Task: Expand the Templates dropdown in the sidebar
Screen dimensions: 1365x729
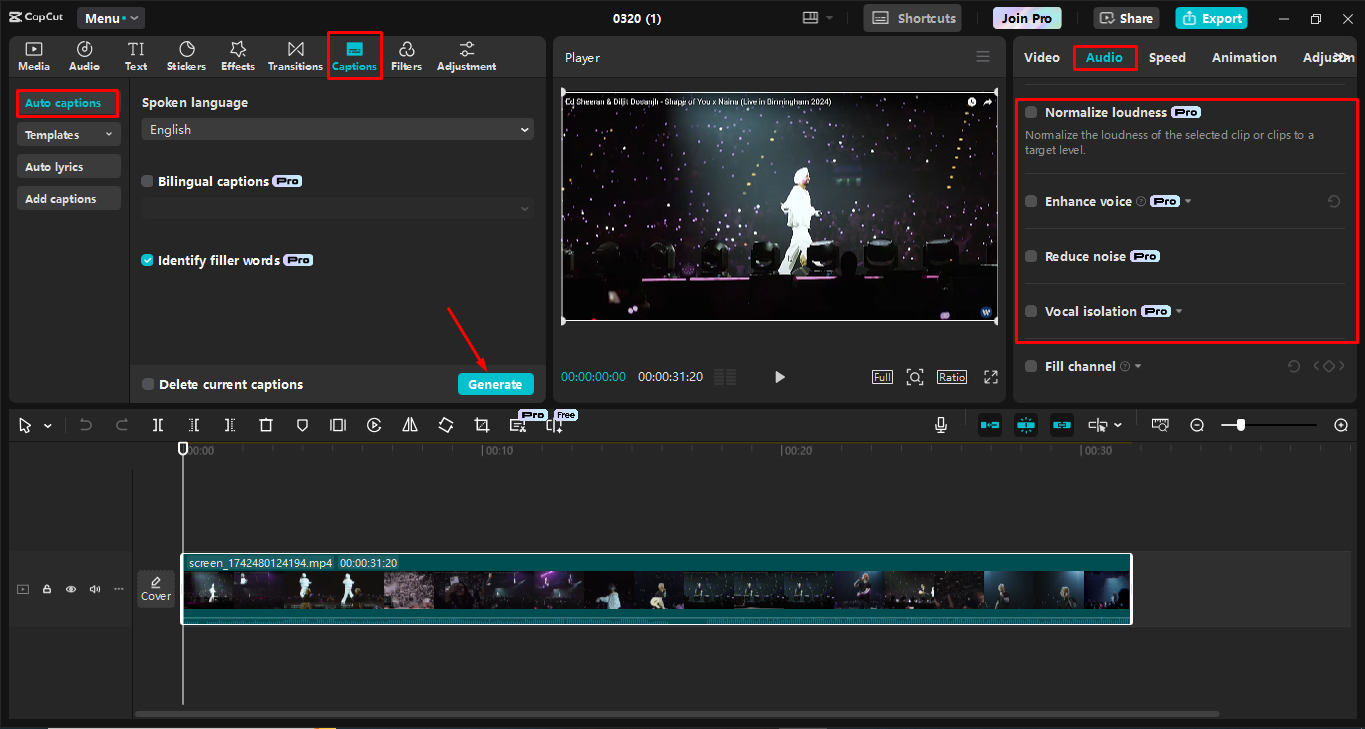Action: [x=68, y=134]
